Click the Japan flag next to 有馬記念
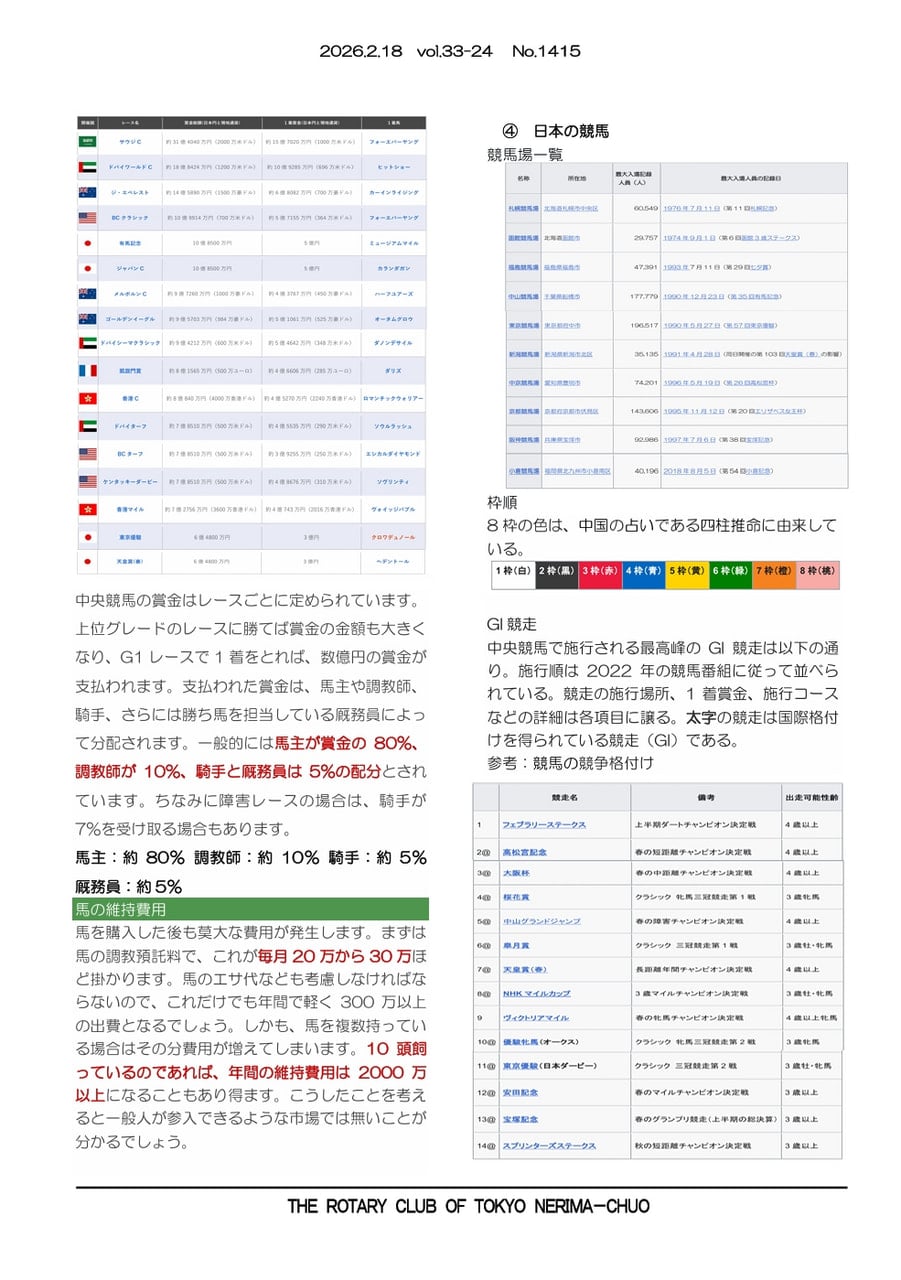Viewport: 901px width, 1280px height. pyautogui.click(x=88, y=243)
